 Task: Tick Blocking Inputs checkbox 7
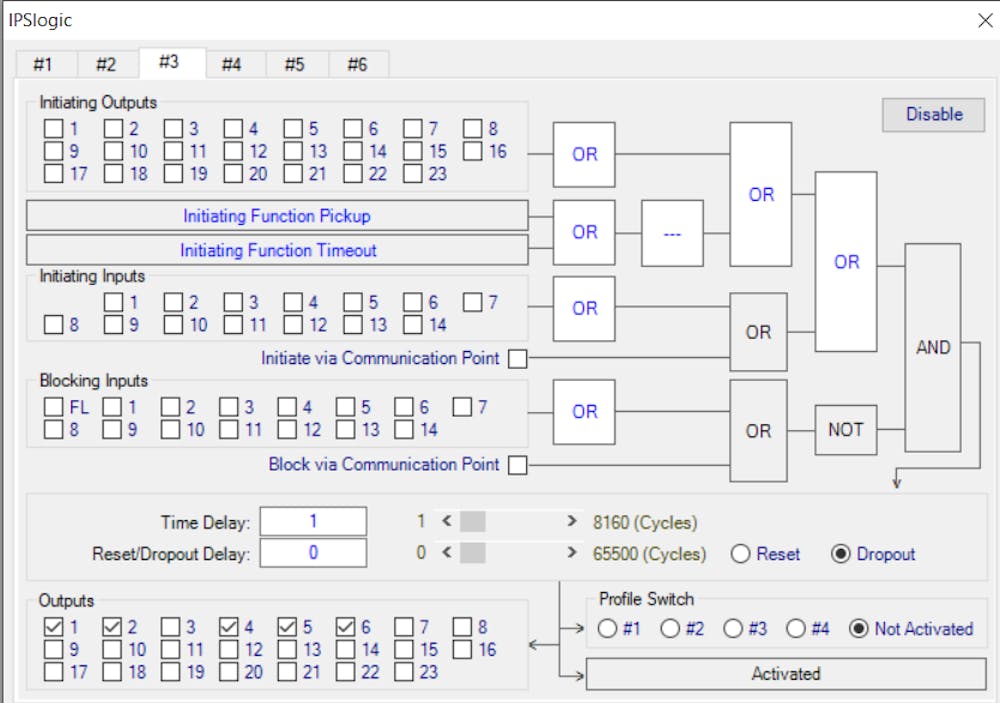click(462, 407)
